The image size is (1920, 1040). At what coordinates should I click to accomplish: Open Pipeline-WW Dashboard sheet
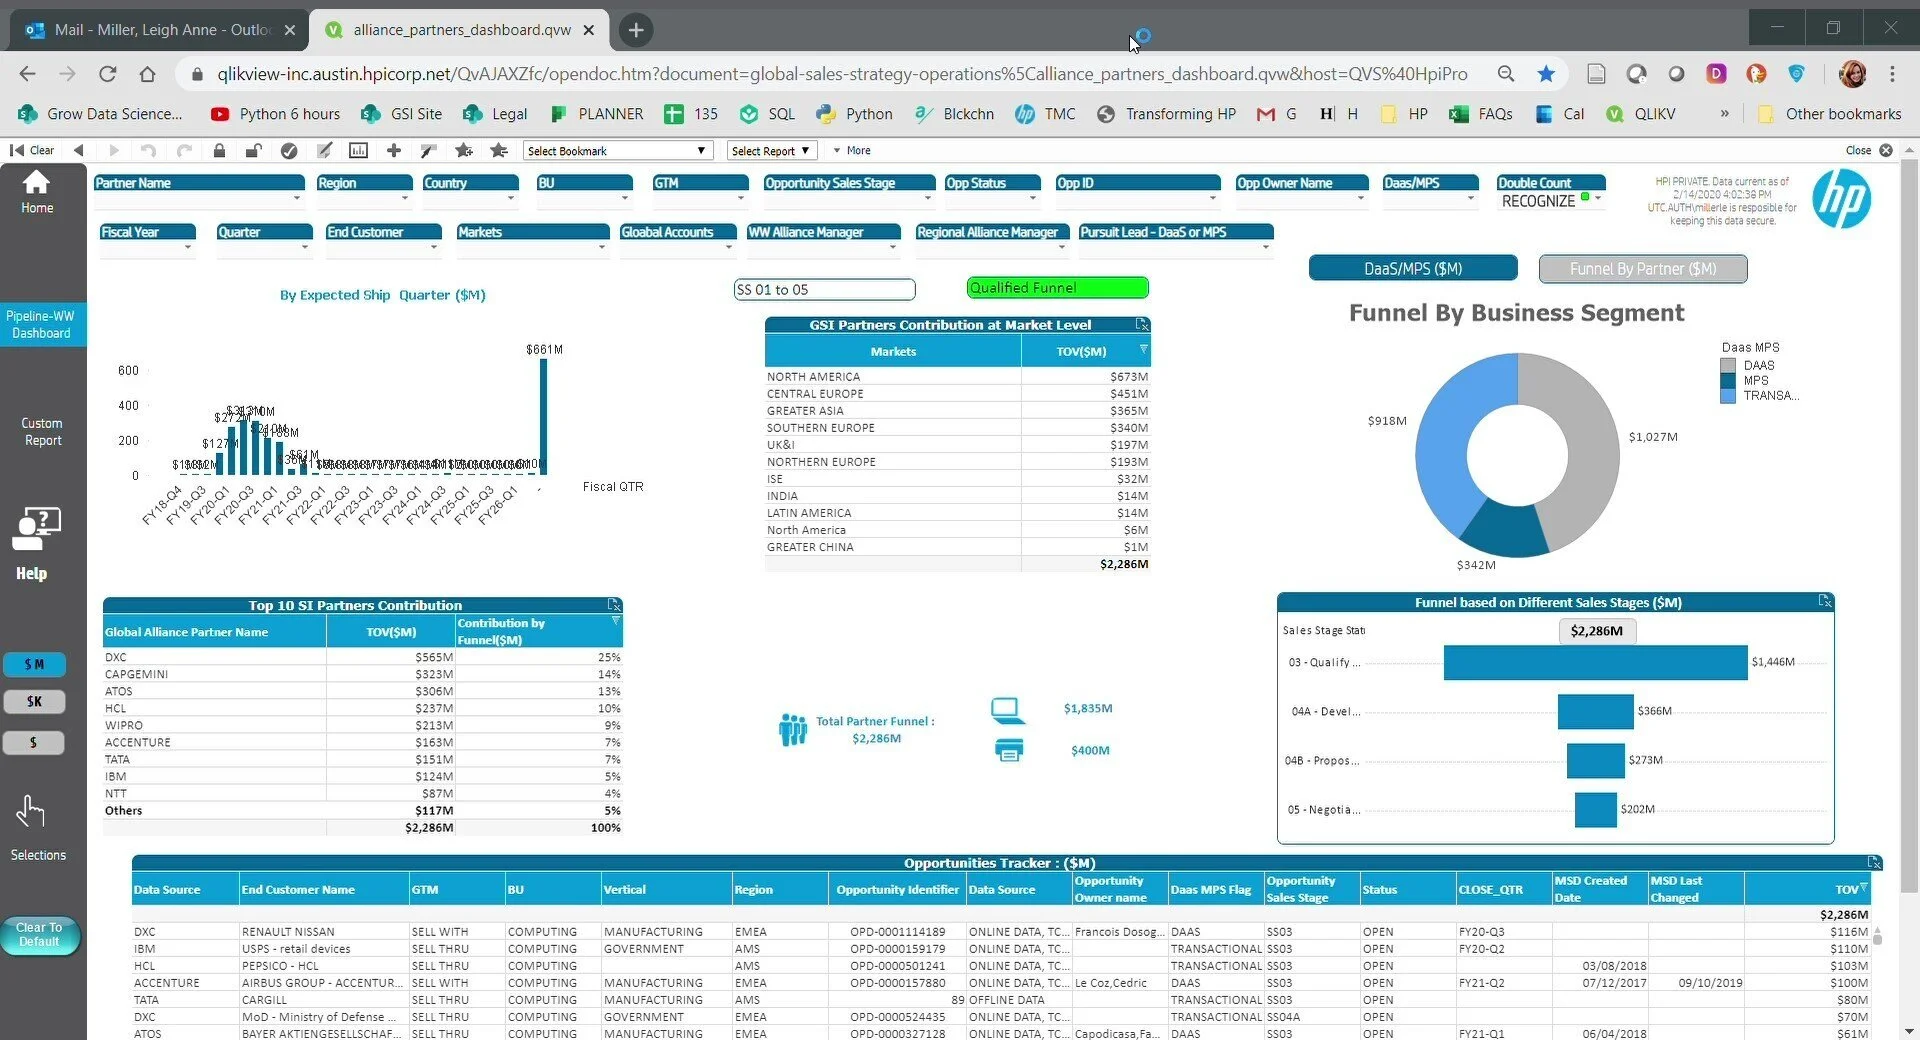point(41,324)
